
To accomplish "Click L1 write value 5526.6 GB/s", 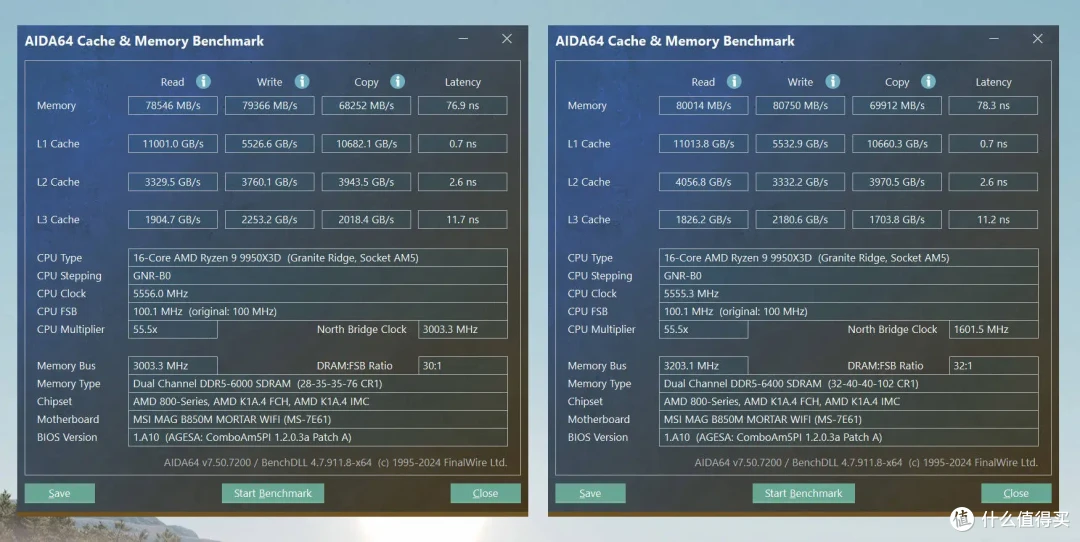I will 269,144.
